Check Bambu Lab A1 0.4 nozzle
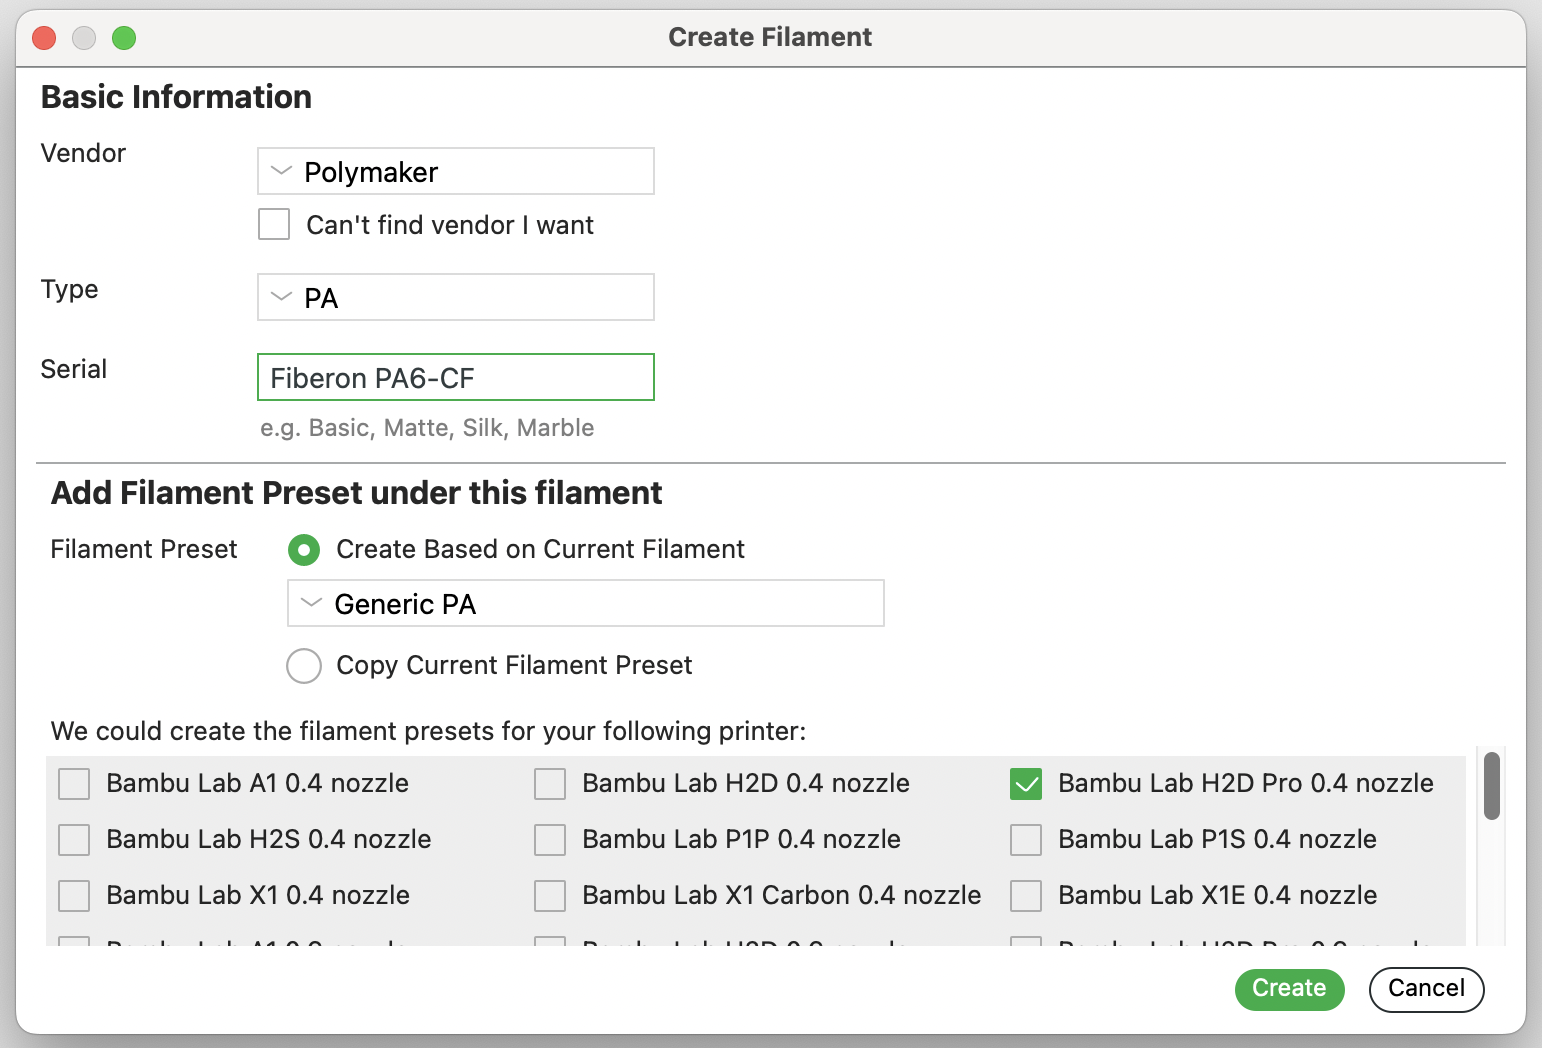Viewport: 1542px width, 1048px height. [74, 784]
